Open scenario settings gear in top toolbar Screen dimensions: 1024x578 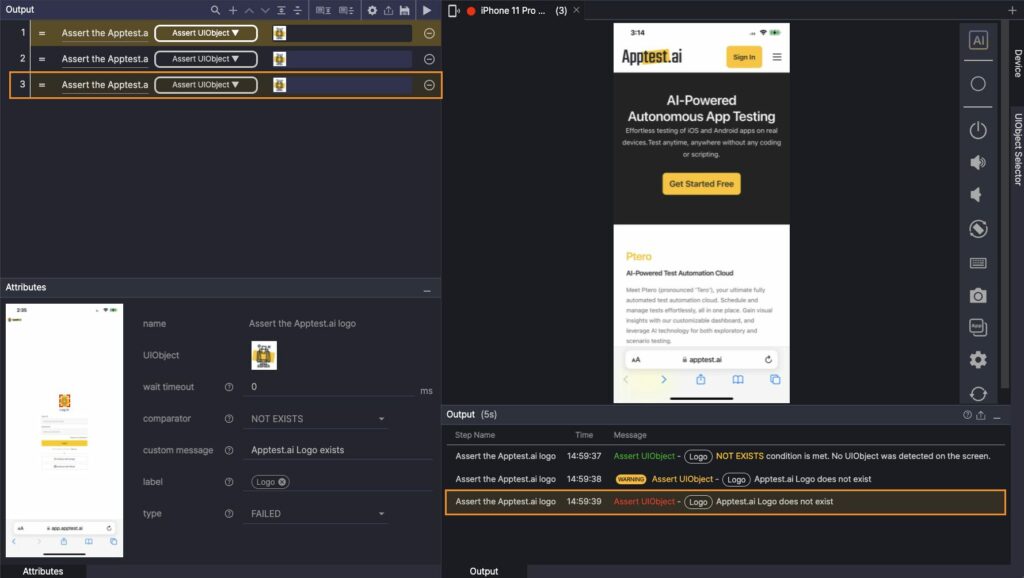coord(372,10)
